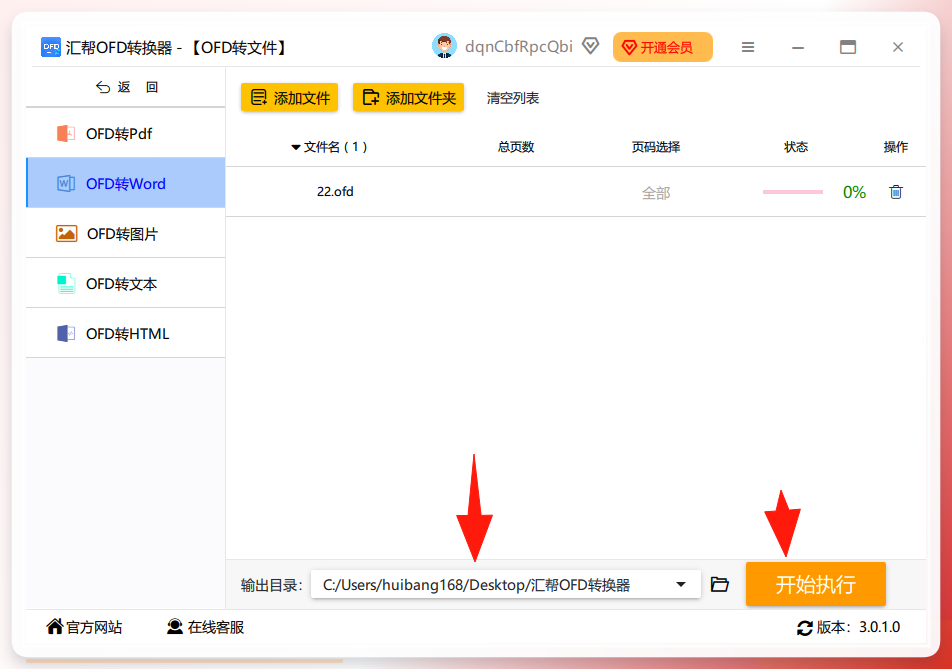Viewport: 952px width, 669px height.
Task: Select the 22.ofd file row
Action: pyautogui.click(x=576, y=192)
